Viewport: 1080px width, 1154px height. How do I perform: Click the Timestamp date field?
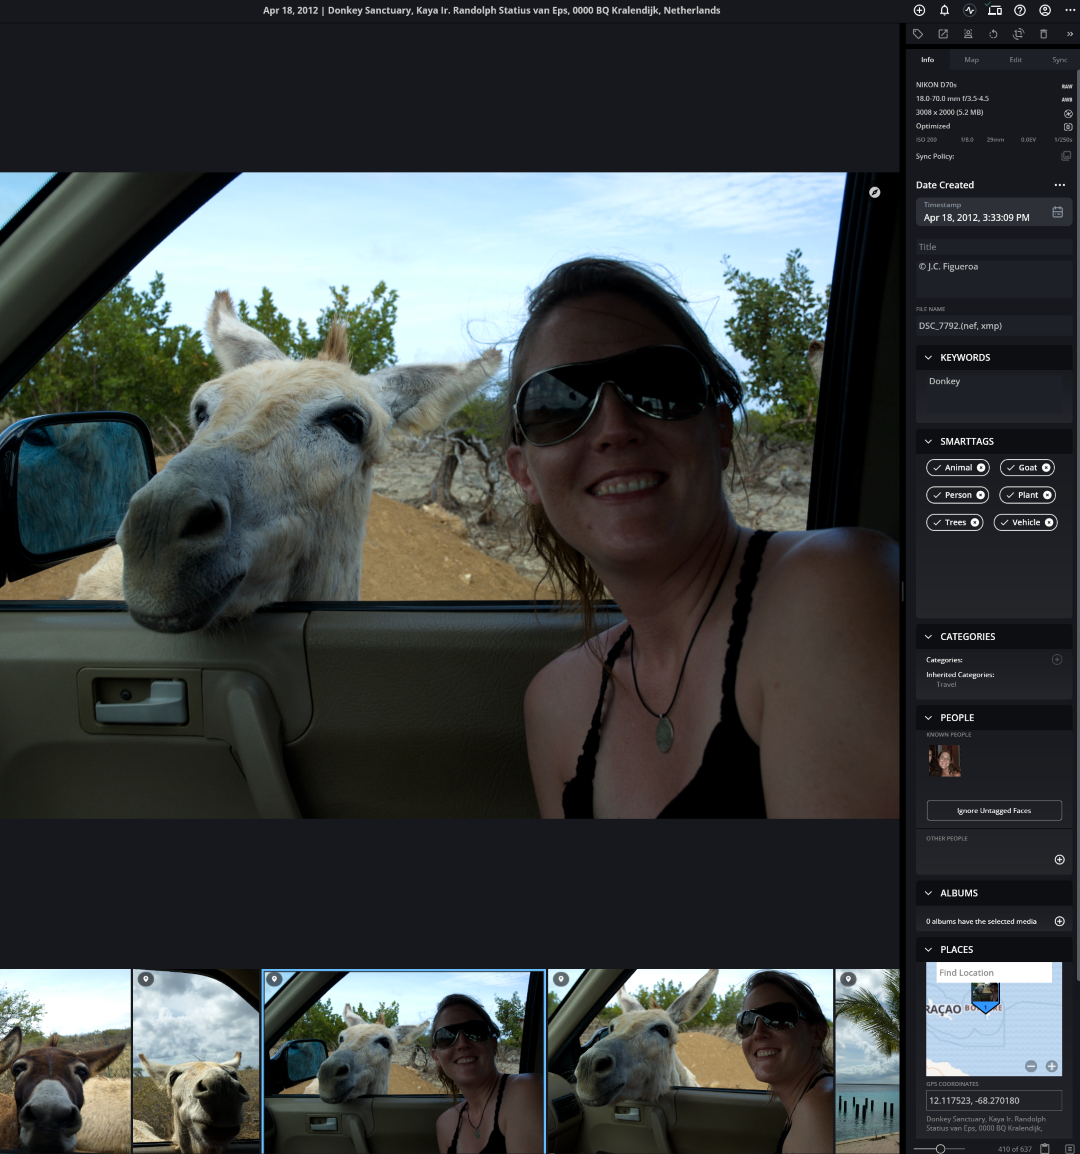[x=994, y=212]
